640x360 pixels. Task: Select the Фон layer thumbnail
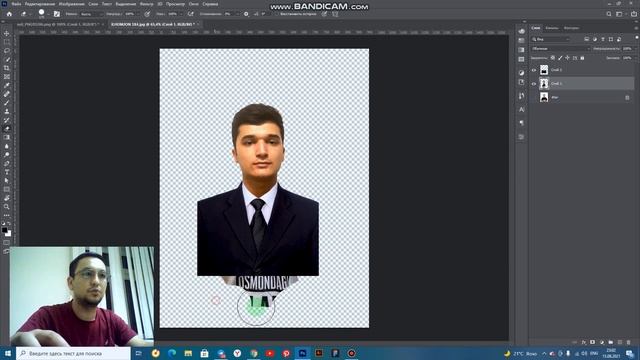pyautogui.click(x=544, y=97)
